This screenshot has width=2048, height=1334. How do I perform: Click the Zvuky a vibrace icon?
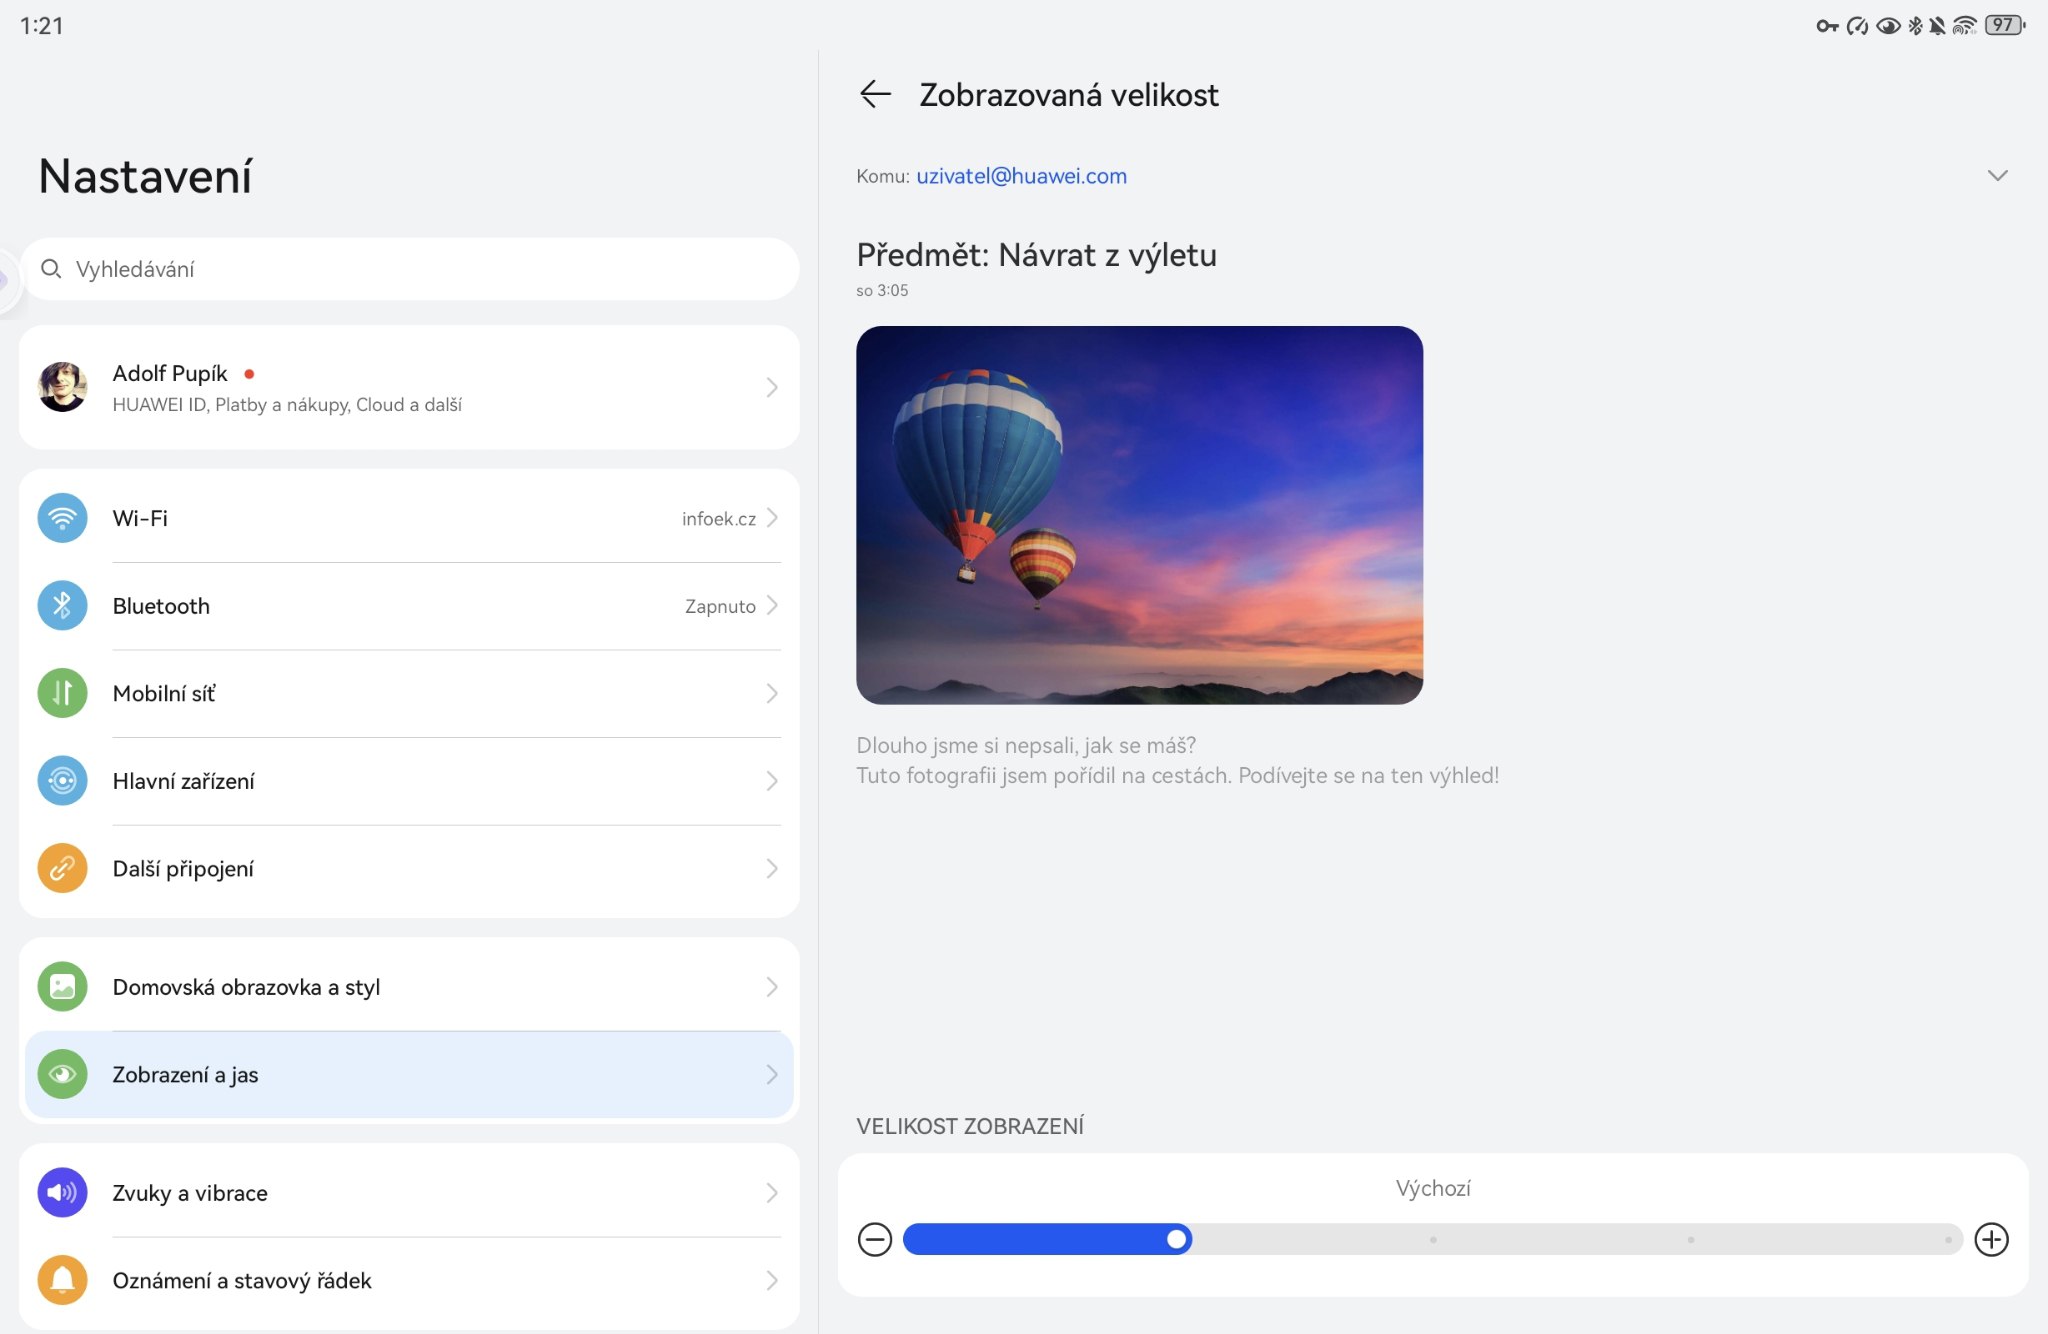62,1192
